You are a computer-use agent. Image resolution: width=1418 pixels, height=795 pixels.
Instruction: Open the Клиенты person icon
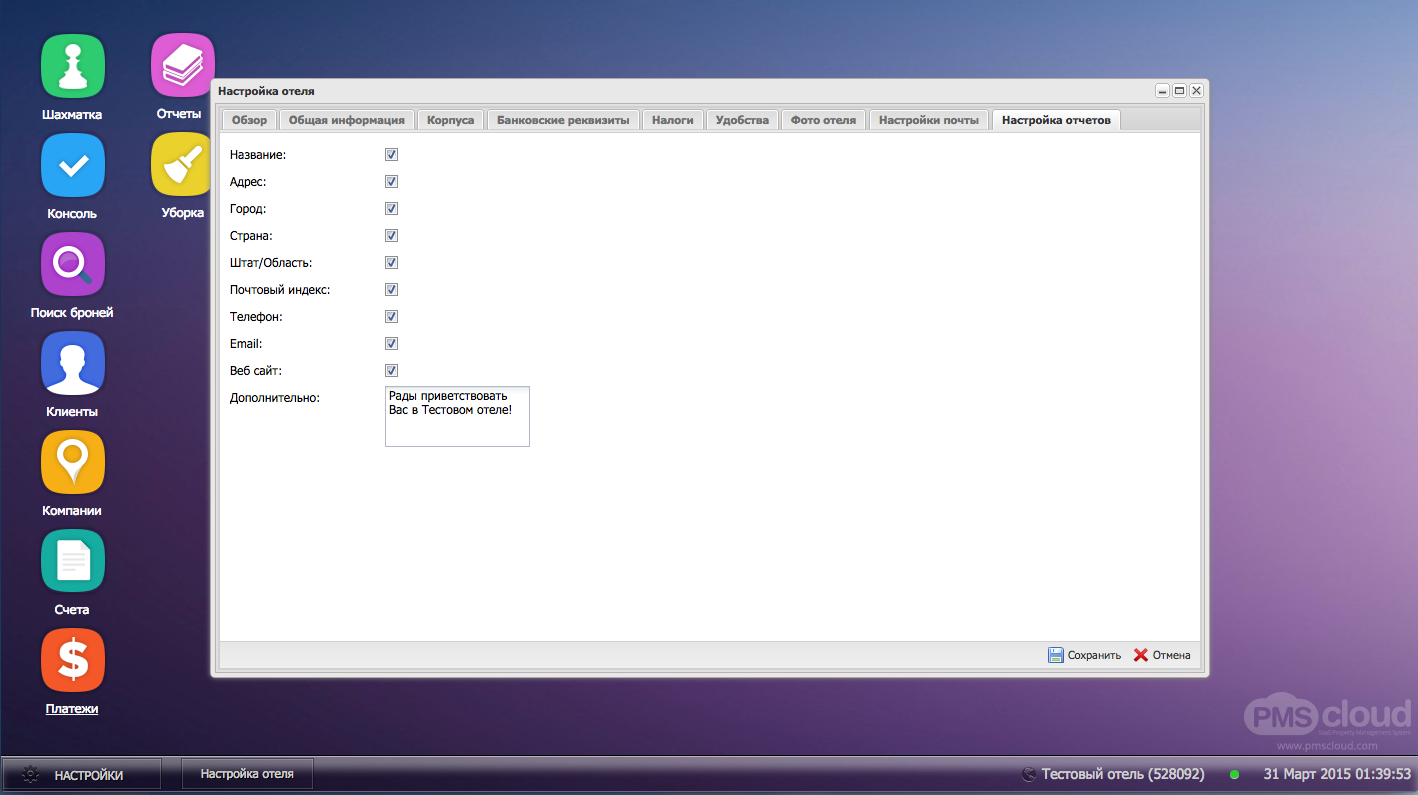72,363
